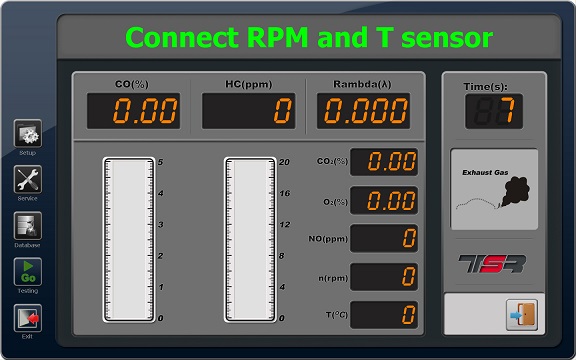Click the "NO(ppm)" label
The image size is (576, 360).
(x=328, y=239)
